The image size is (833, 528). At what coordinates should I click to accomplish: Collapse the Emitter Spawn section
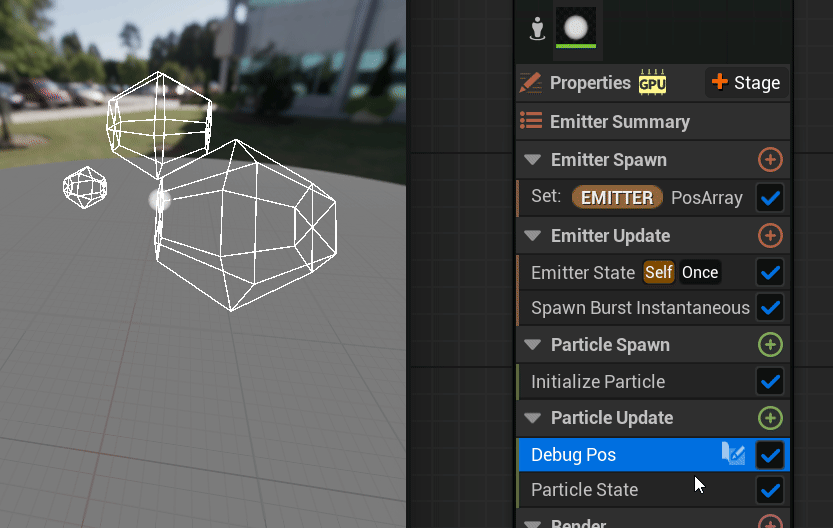532,159
